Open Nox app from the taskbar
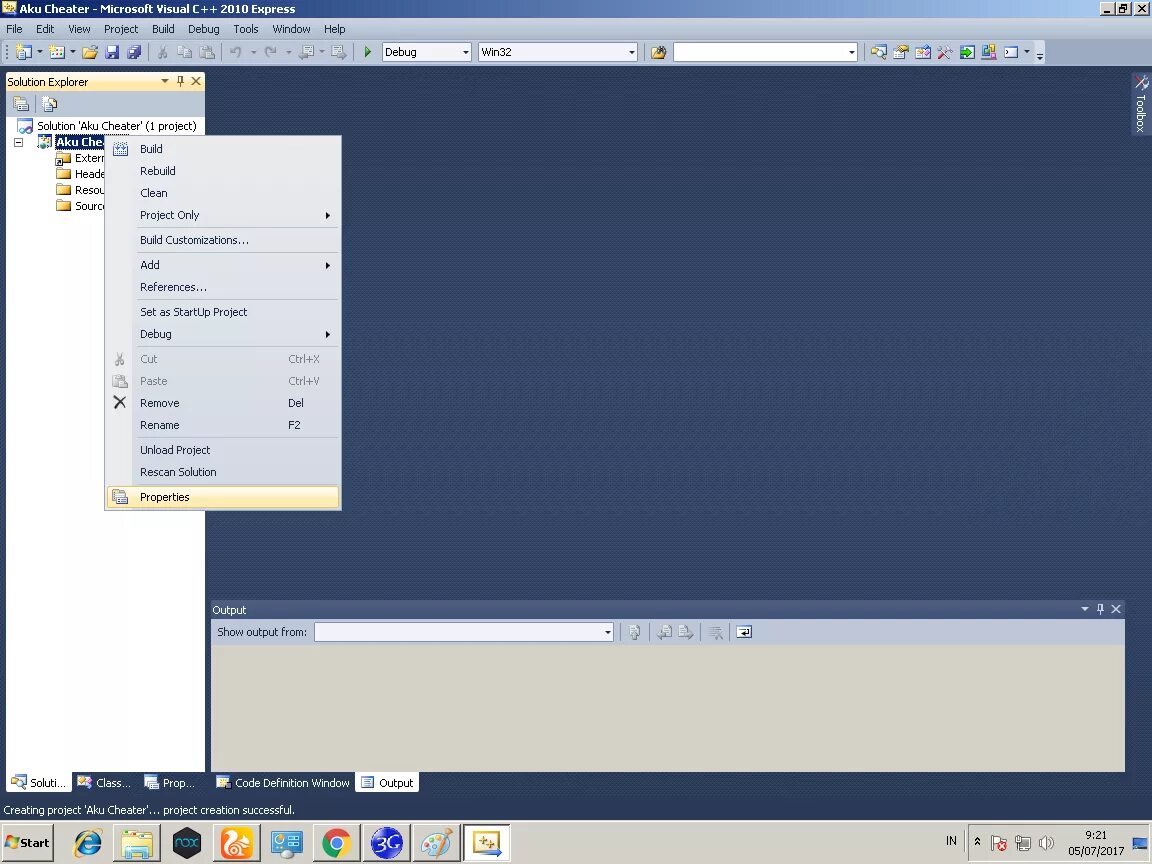Image resolution: width=1152 pixels, height=864 pixels. 187,843
